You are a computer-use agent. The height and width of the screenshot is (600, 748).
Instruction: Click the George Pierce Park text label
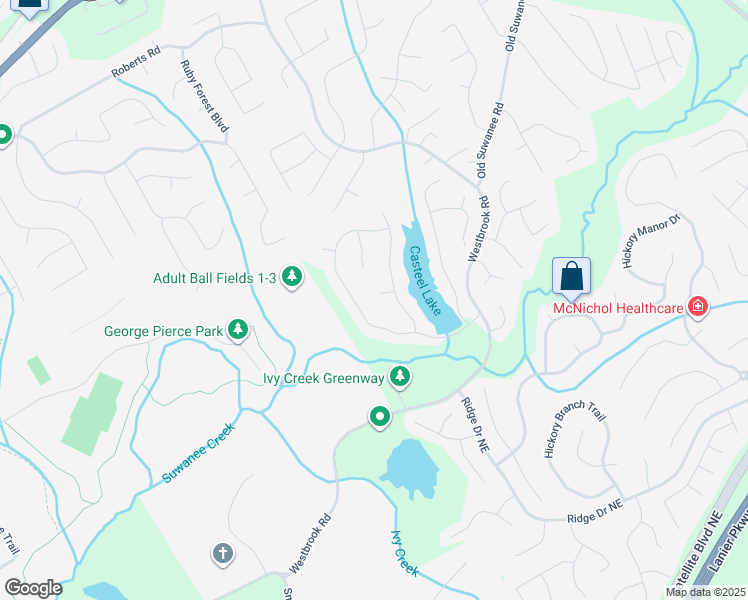[x=164, y=331]
